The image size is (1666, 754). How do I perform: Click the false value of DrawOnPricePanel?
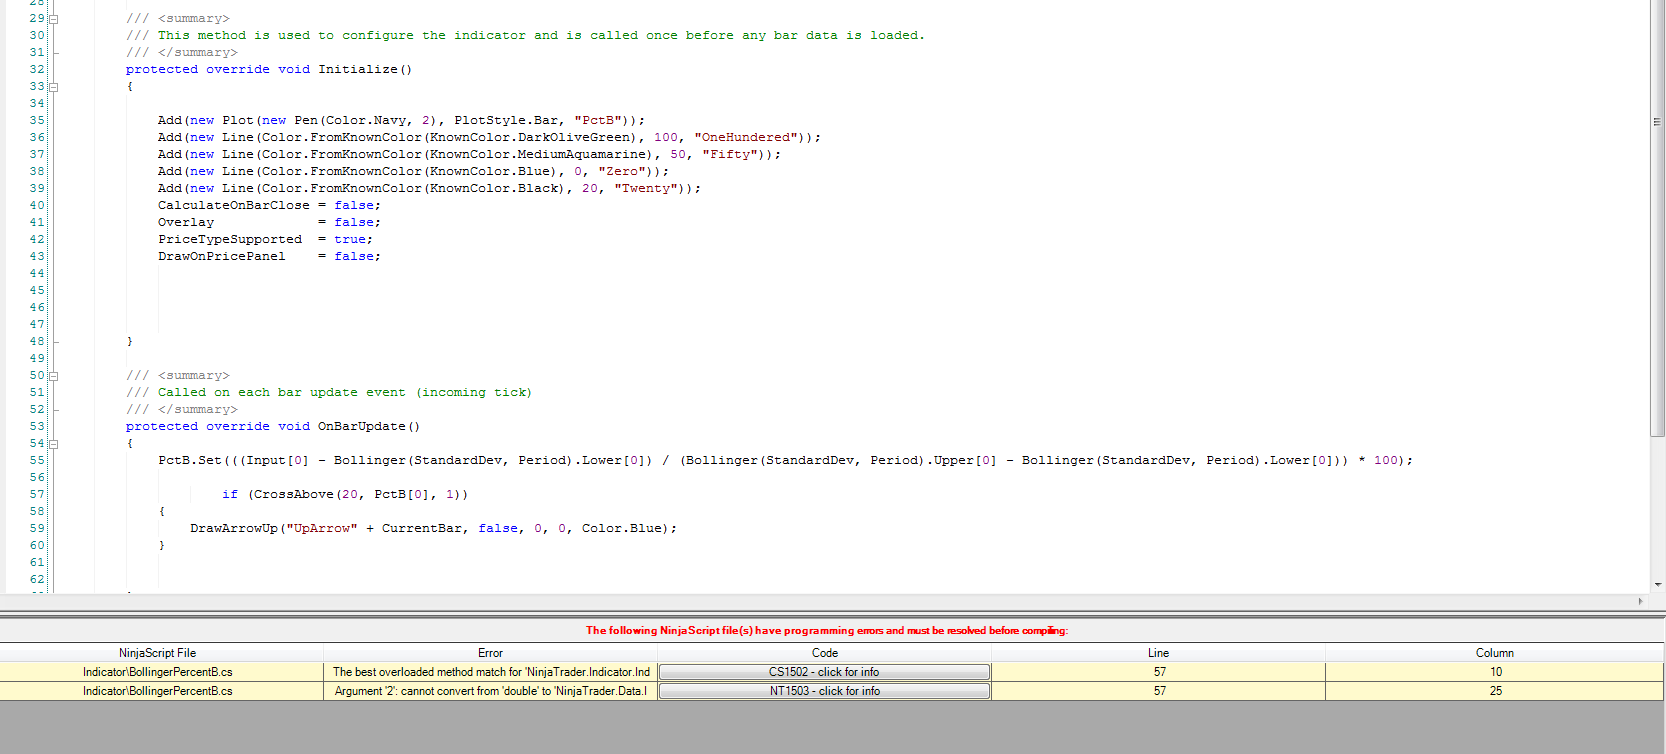click(x=354, y=256)
